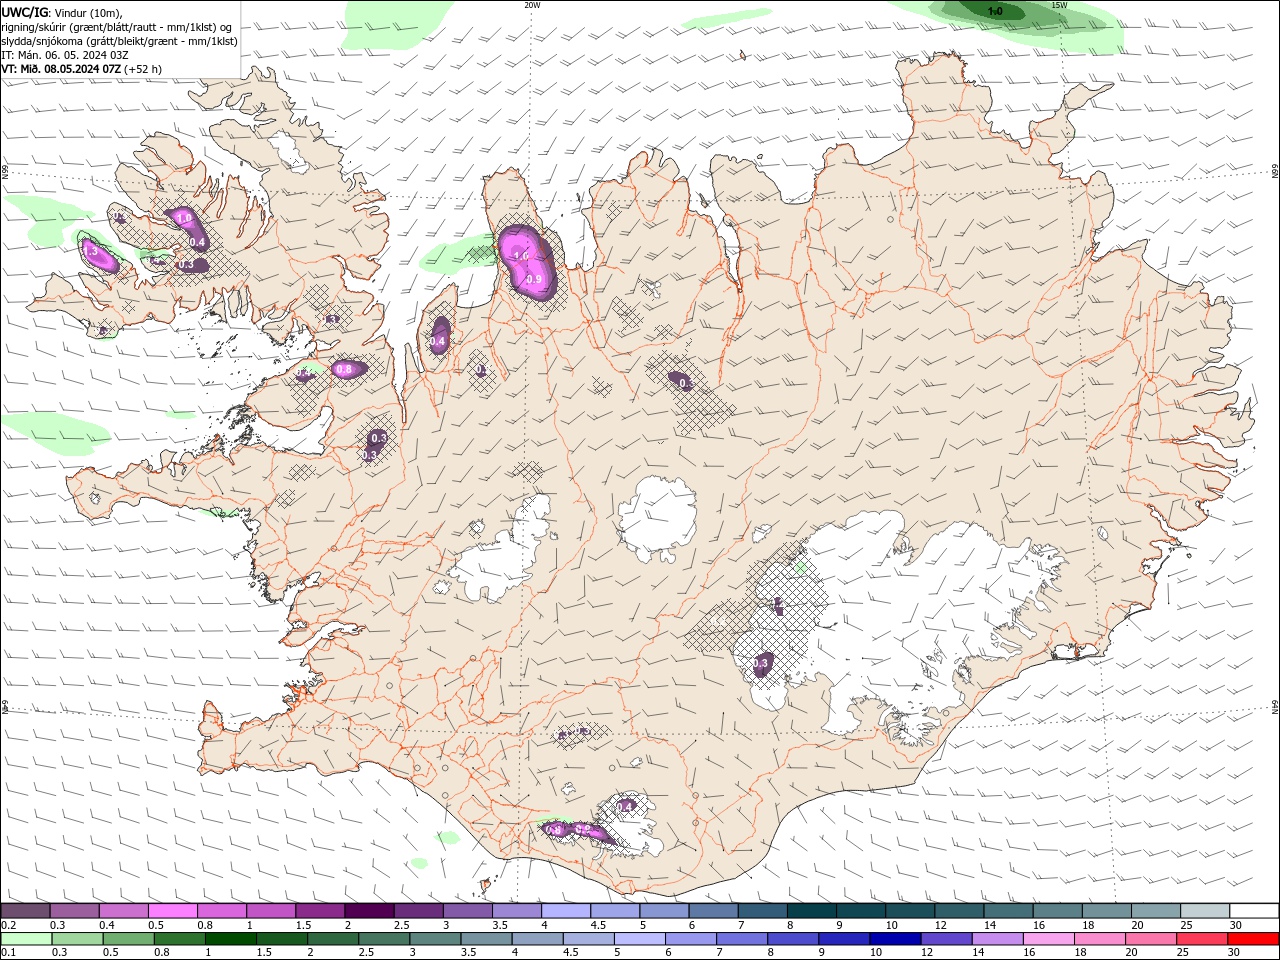The height and width of the screenshot is (960, 1280).
Task: Select the 0.8 swatch in the upper legend row
Action: pos(221,911)
